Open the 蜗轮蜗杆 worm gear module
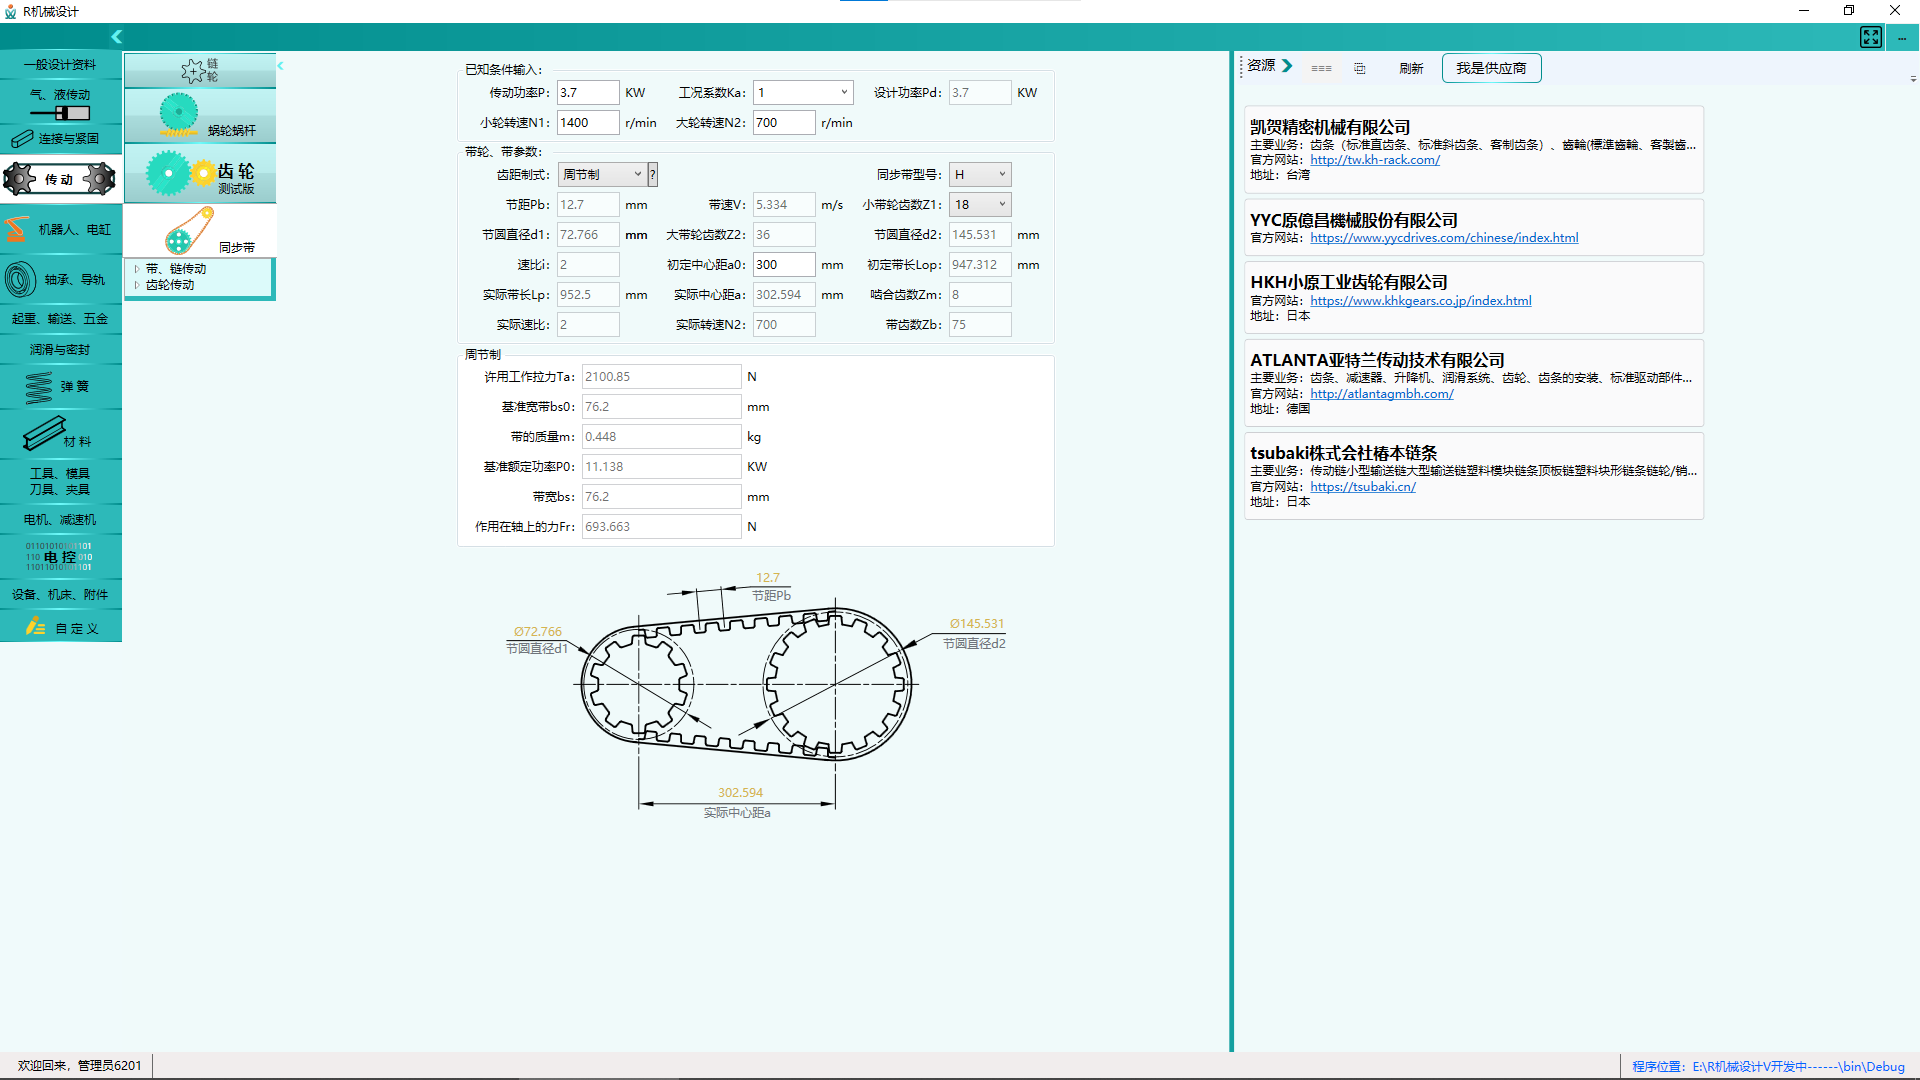 tap(200, 116)
